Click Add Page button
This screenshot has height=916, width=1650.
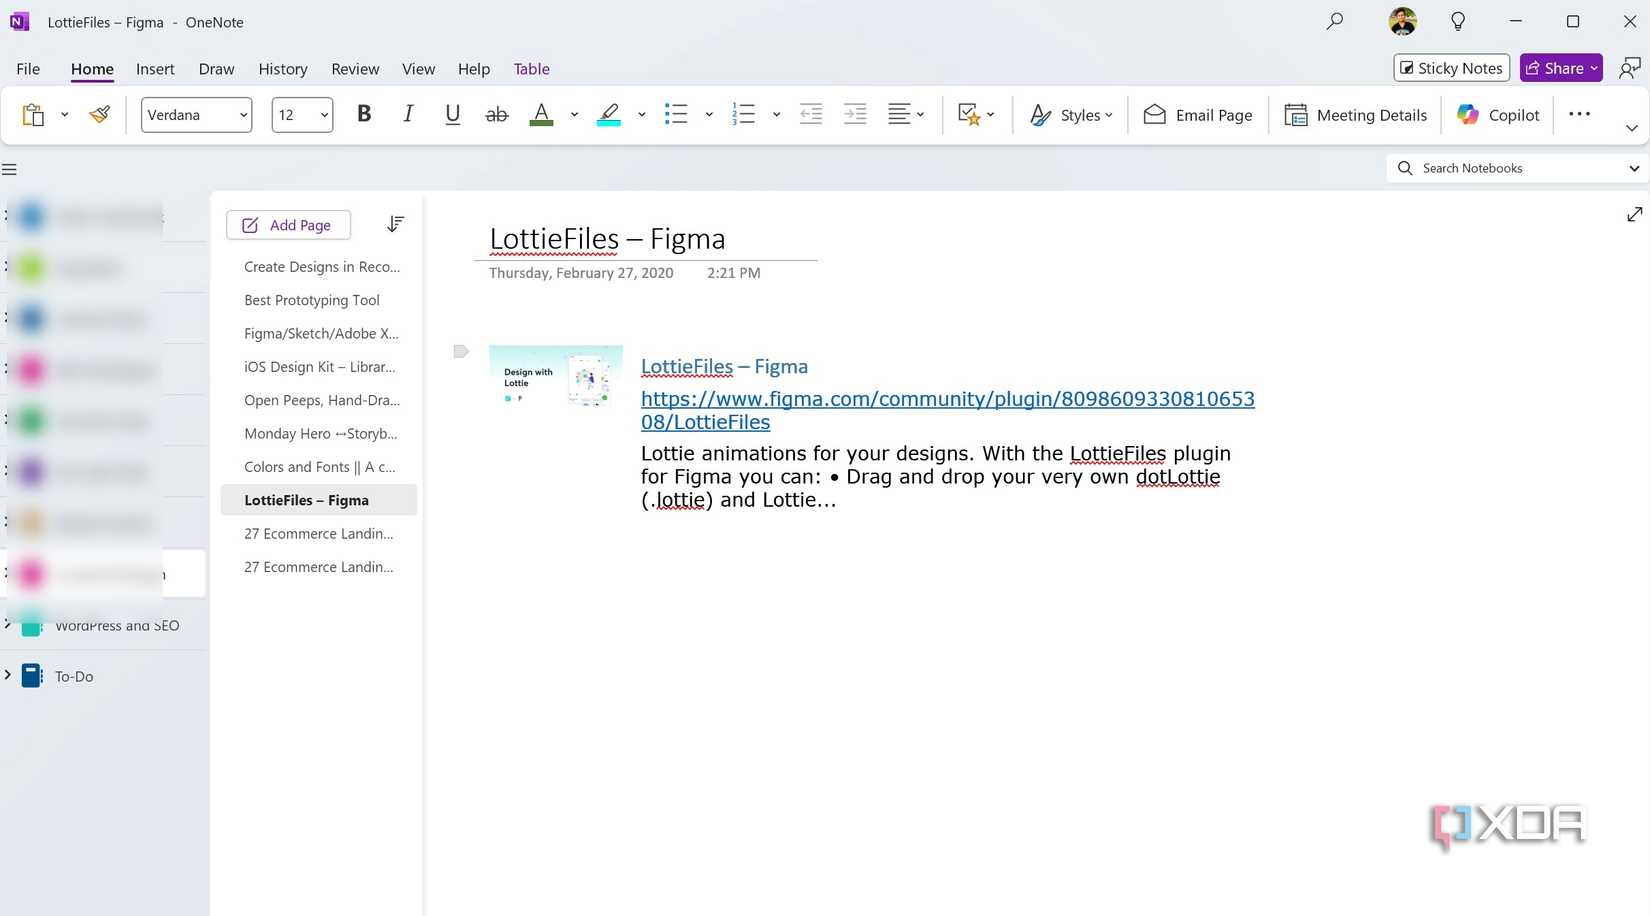point(288,225)
